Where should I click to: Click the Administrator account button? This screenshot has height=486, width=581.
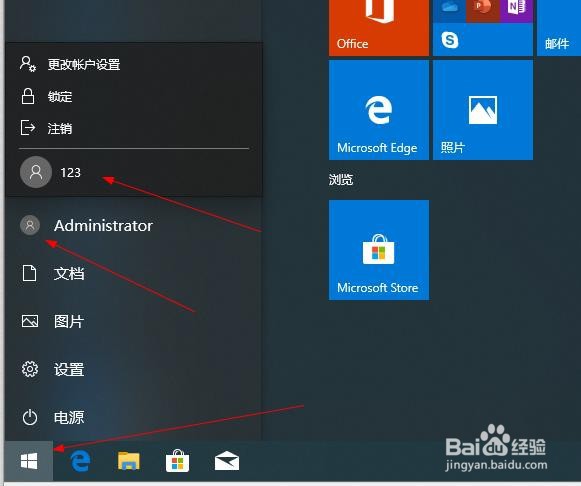(133, 225)
